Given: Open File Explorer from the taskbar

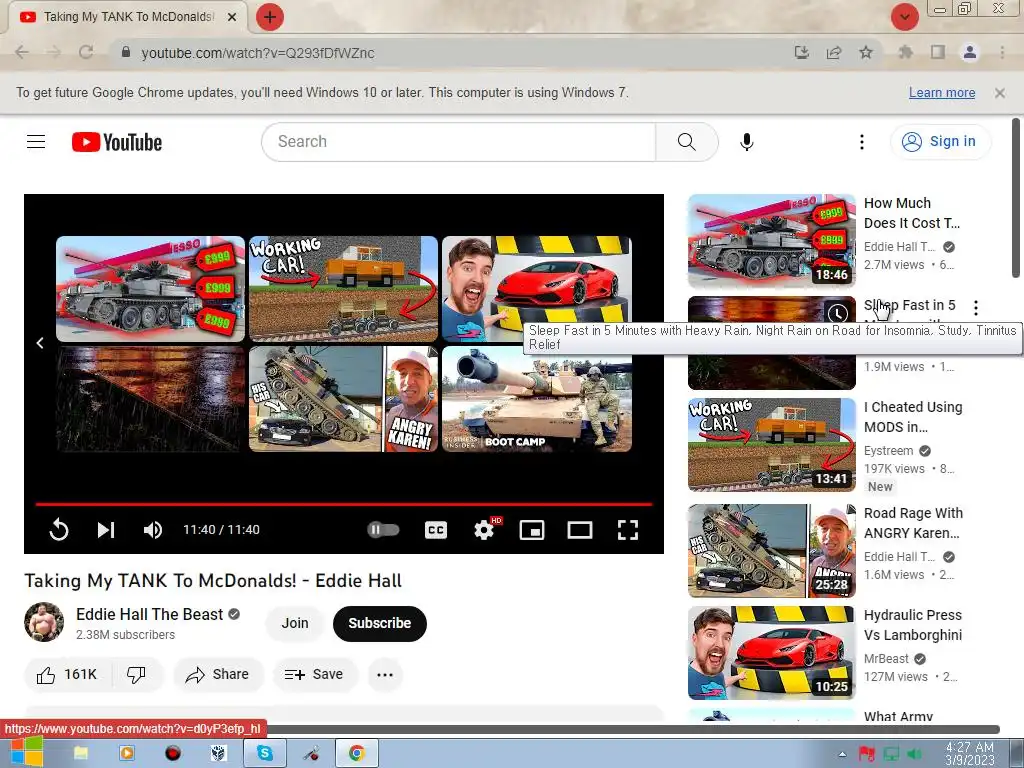Looking at the screenshot, I should coord(80,753).
